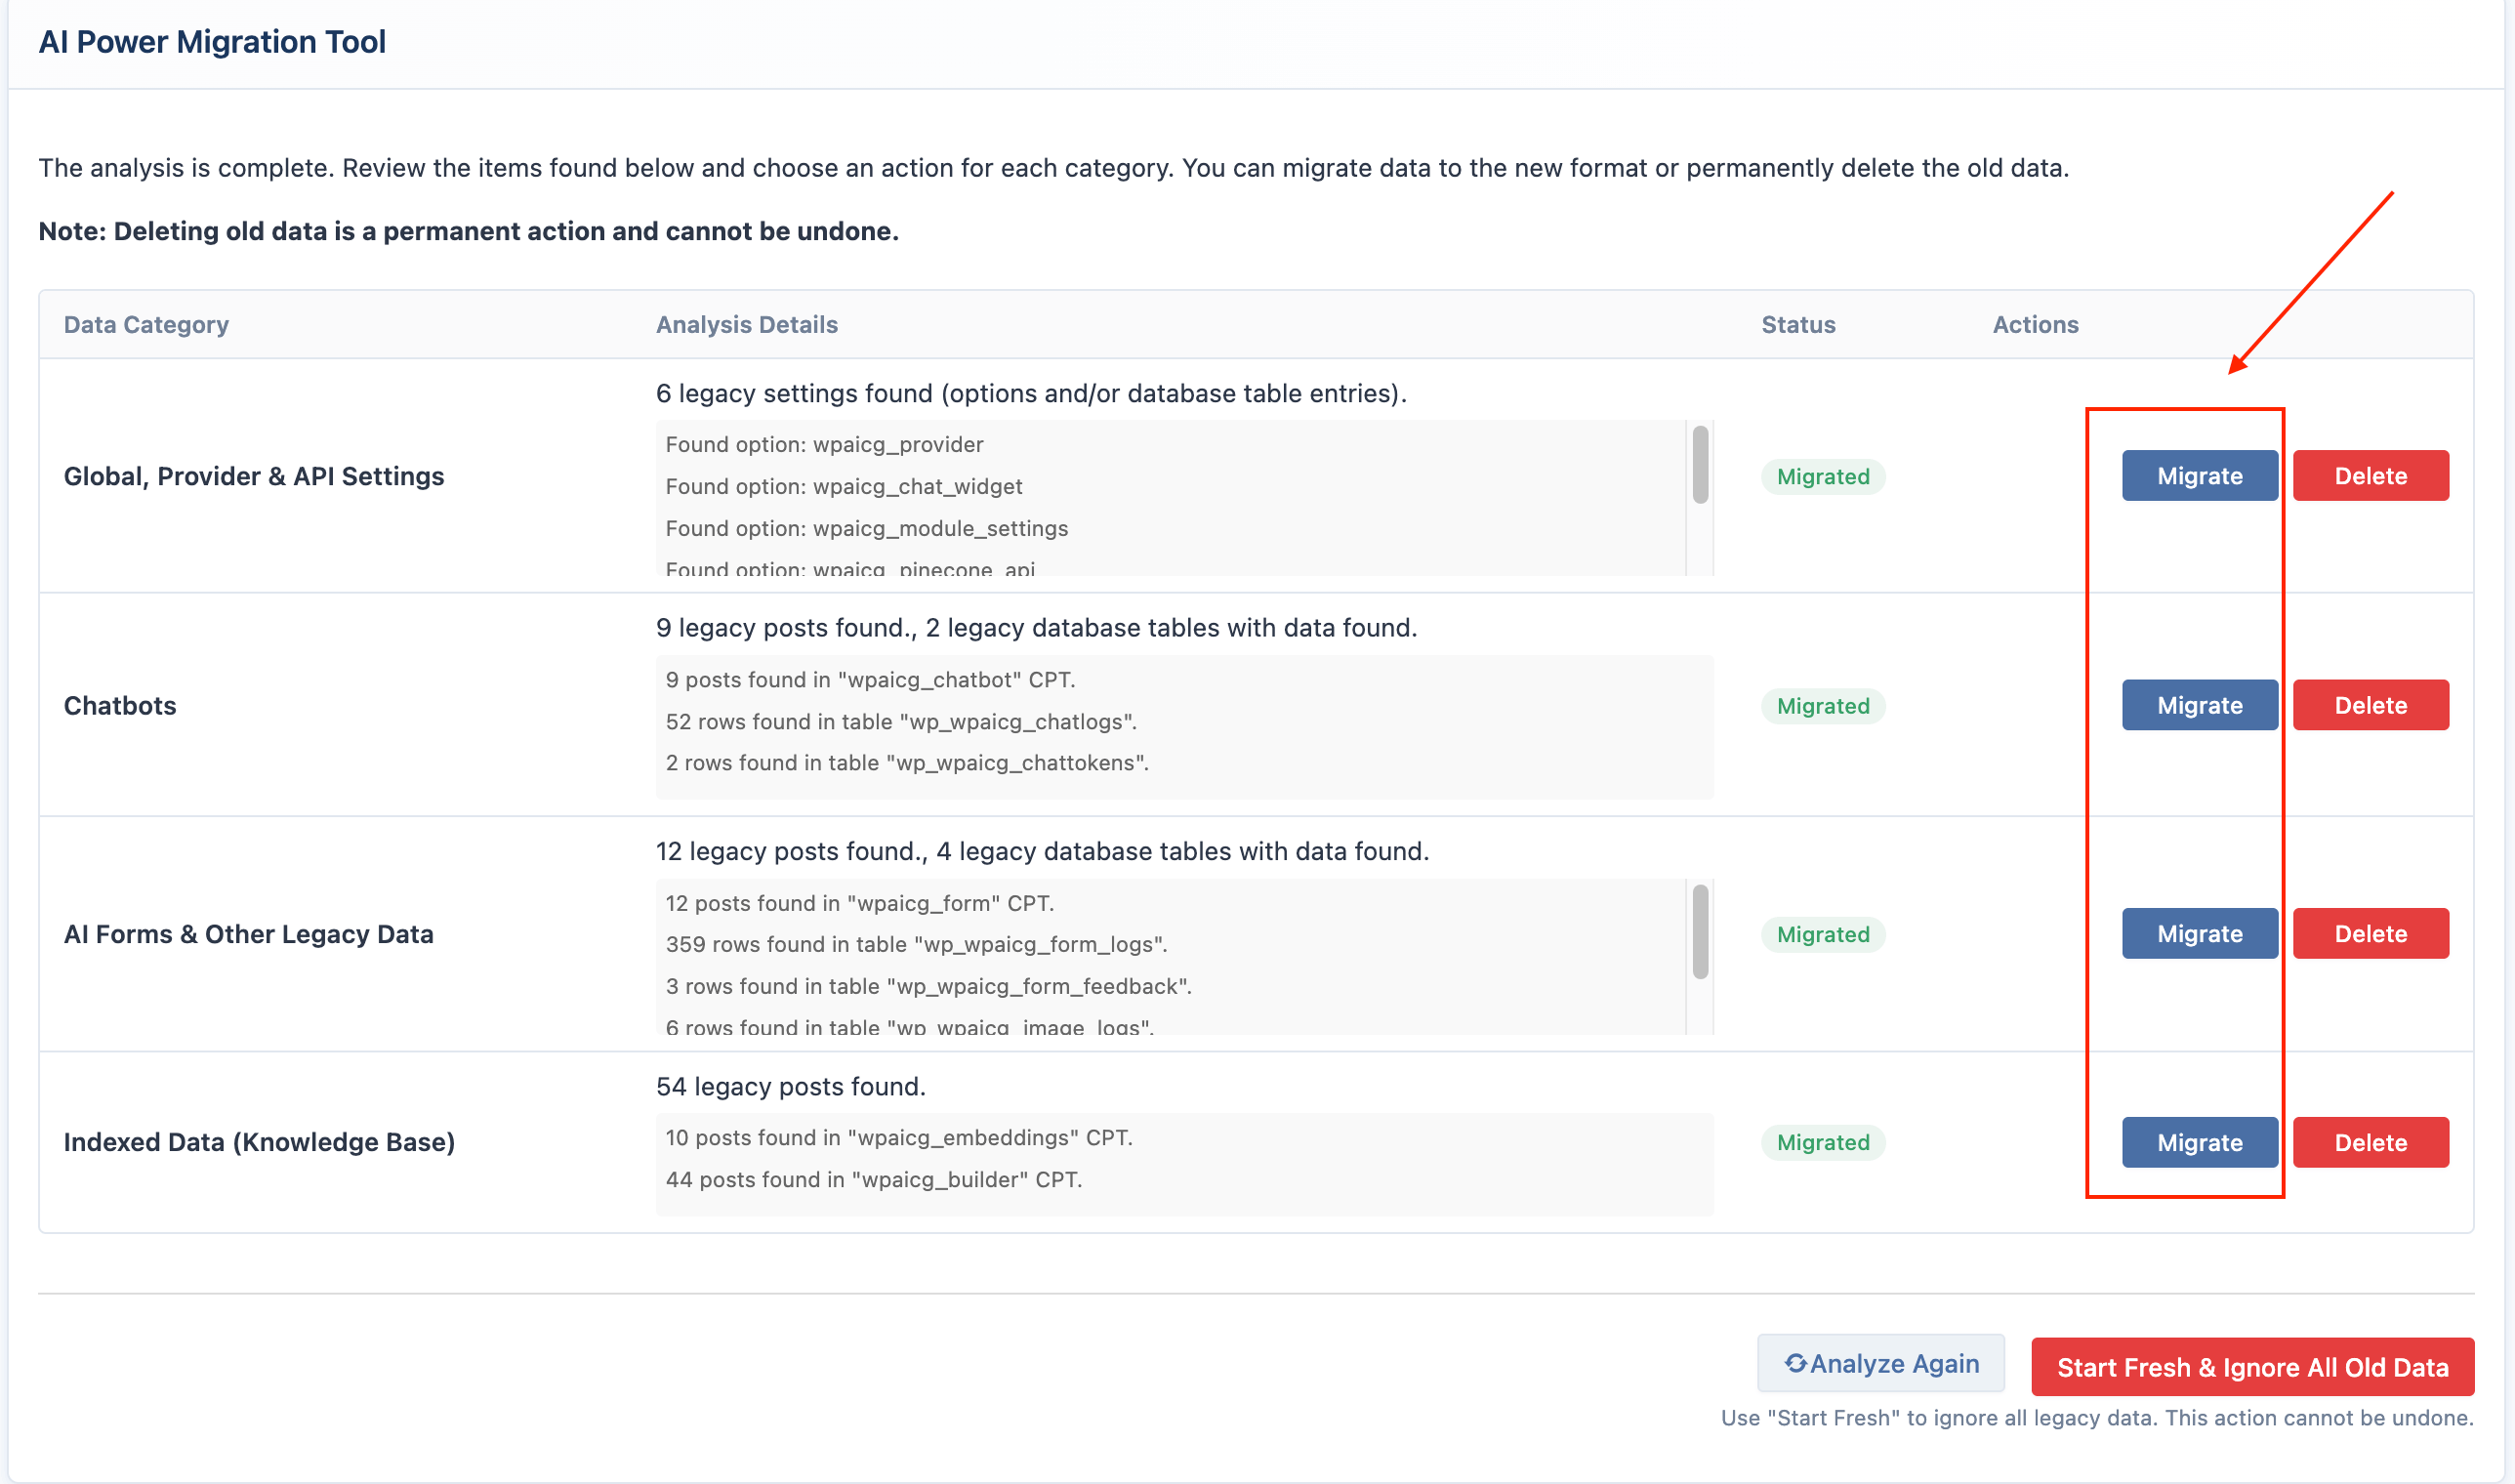Migrate AI Forms & Other Legacy Data
The width and height of the screenshot is (2515, 1484).
2200,934
